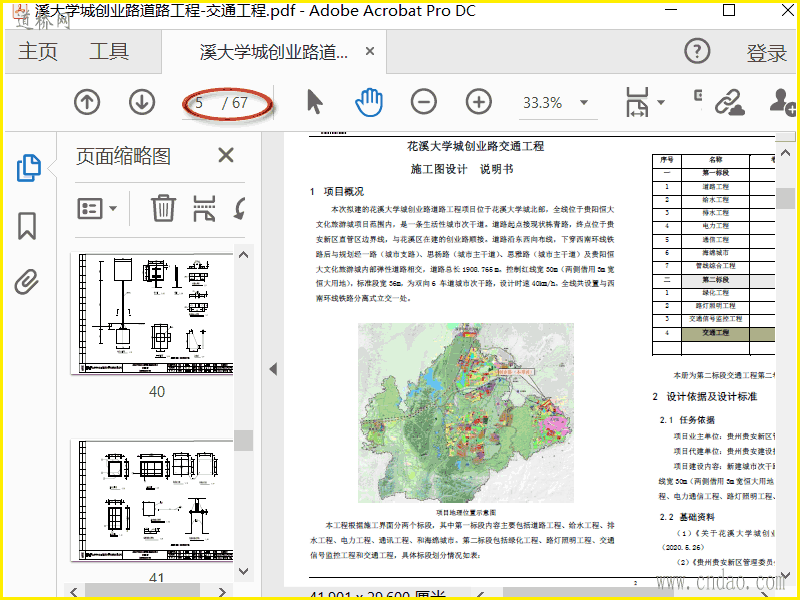Open the bookmarks panel icon
800x600 pixels.
pyautogui.click(x=27, y=226)
